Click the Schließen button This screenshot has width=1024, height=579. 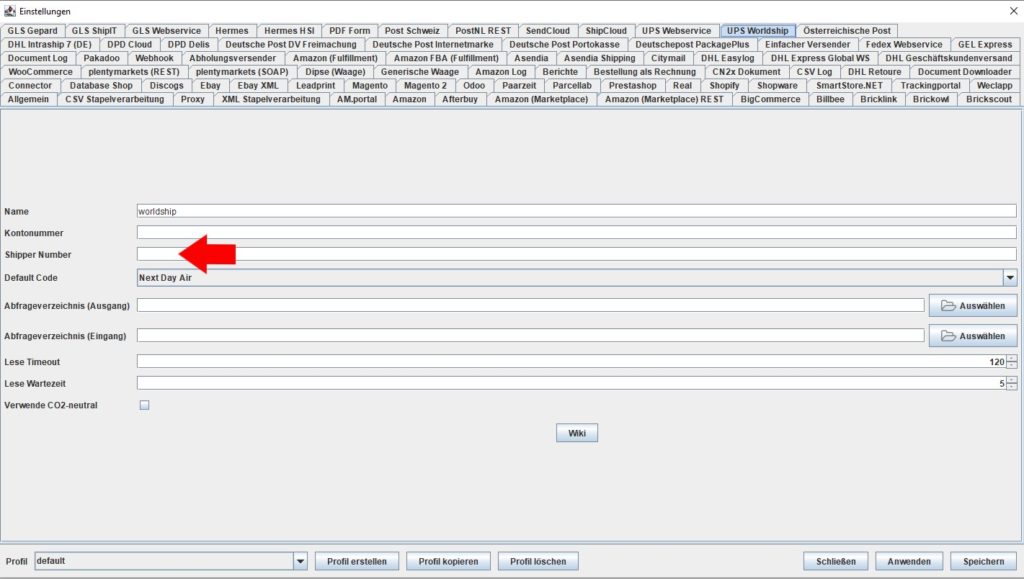pos(835,561)
